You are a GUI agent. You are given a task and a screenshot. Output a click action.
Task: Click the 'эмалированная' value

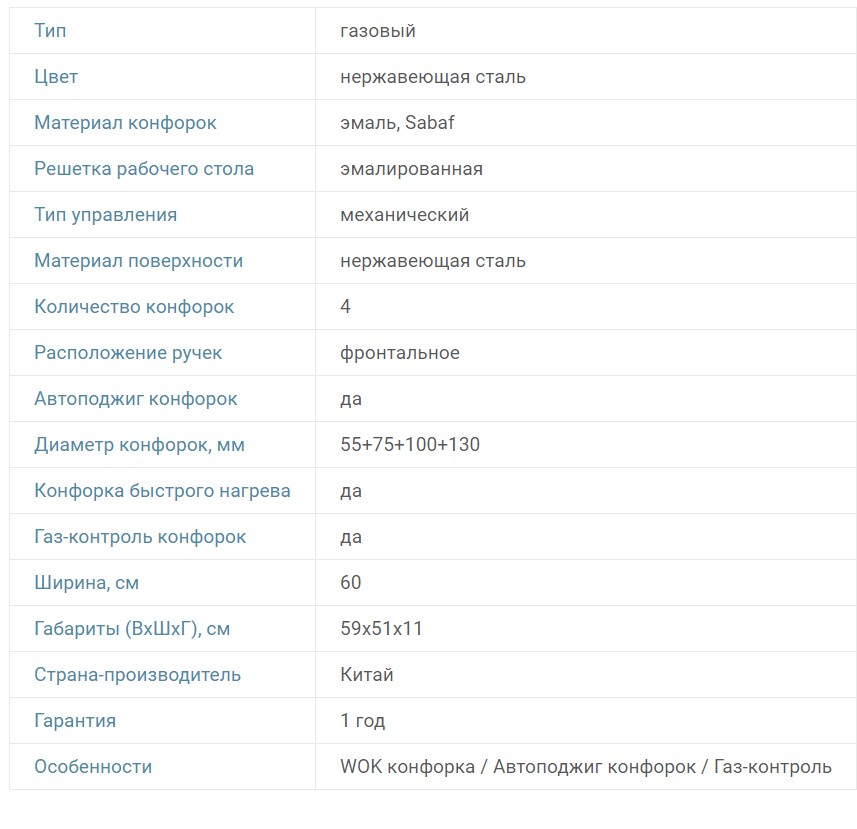click(411, 169)
